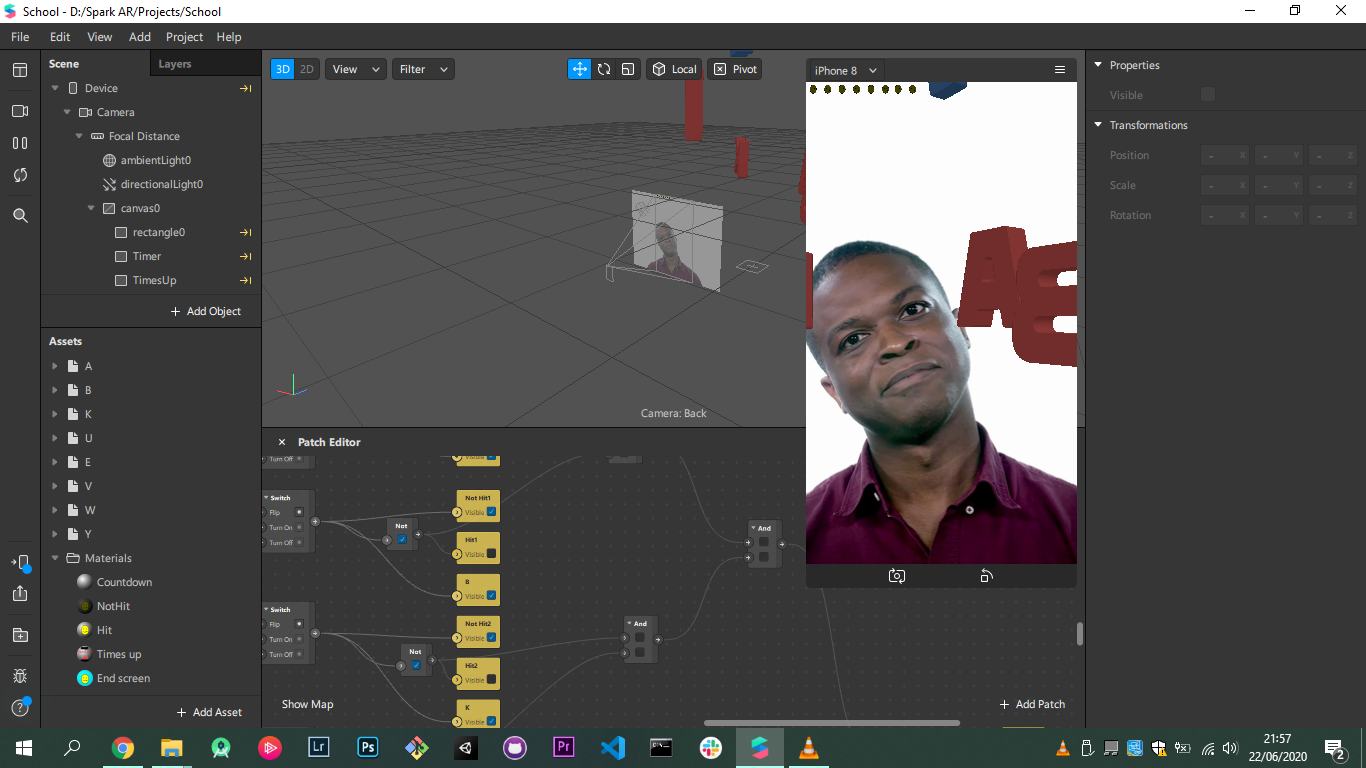Click the video camera icon in left toolbar
This screenshot has height=768, width=1366.
pyautogui.click(x=20, y=111)
